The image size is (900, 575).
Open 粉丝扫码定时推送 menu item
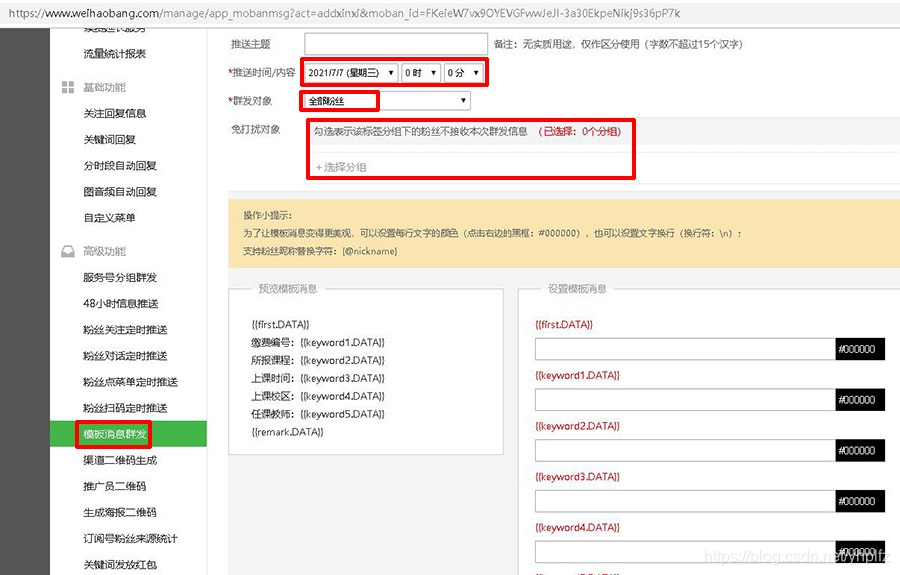(125, 408)
